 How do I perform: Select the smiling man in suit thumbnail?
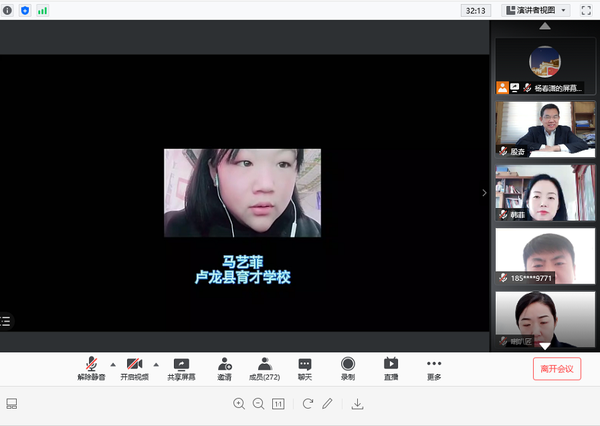tap(545, 128)
